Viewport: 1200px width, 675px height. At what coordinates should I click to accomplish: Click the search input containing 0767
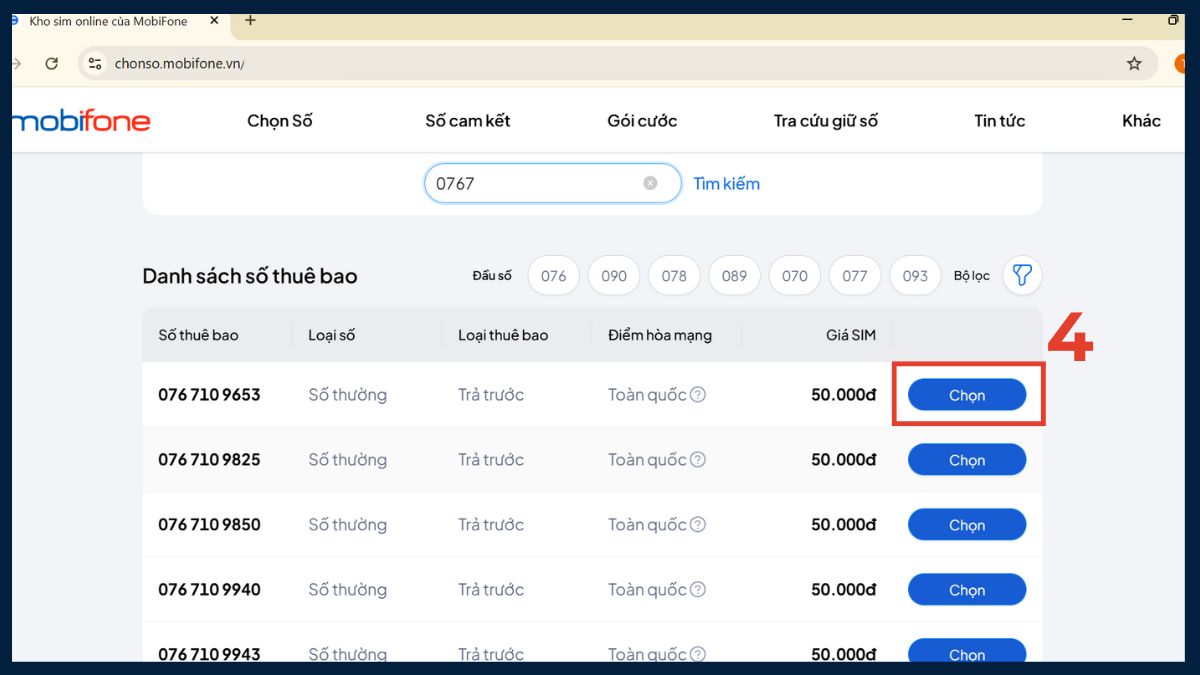tap(553, 183)
